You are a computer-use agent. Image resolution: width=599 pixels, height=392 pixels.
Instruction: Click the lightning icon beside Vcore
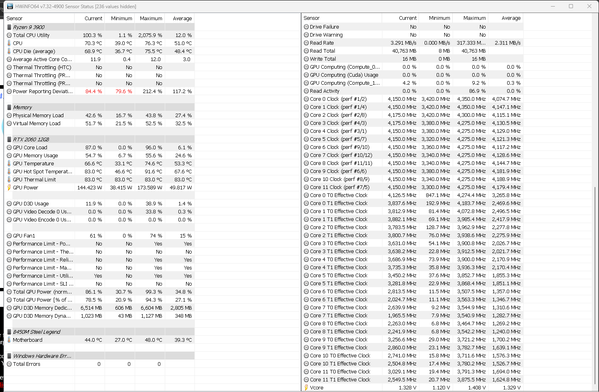[x=306, y=388]
